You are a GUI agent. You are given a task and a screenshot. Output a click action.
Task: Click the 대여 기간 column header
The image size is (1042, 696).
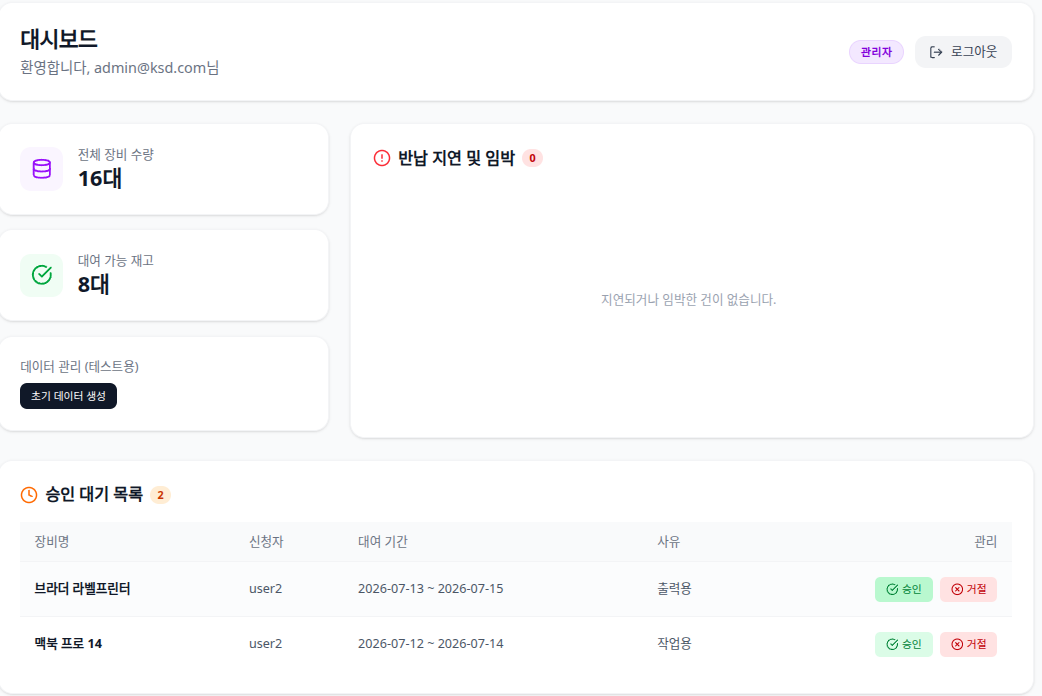point(383,542)
